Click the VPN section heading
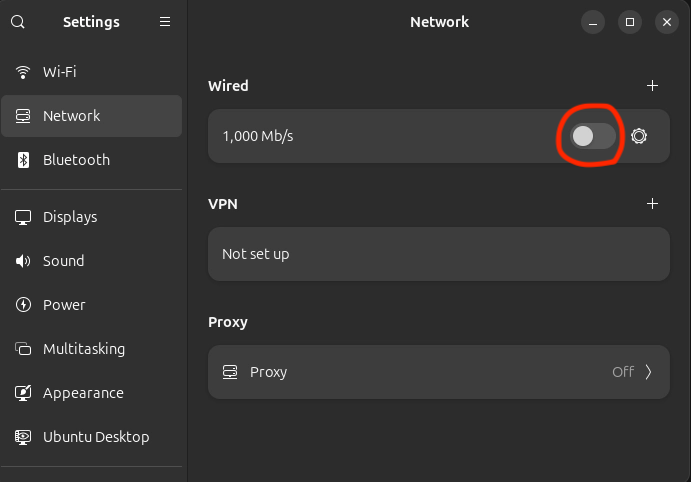691x482 pixels. coord(223,204)
